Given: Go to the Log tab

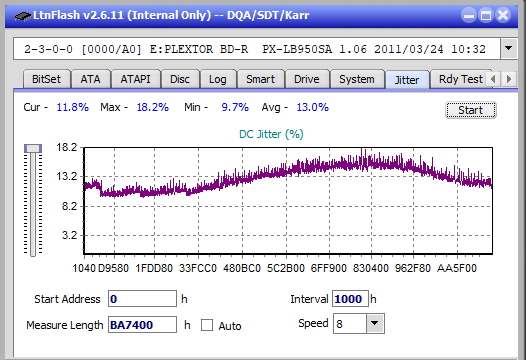Looking at the screenshot, I should [x=218, y=79].
